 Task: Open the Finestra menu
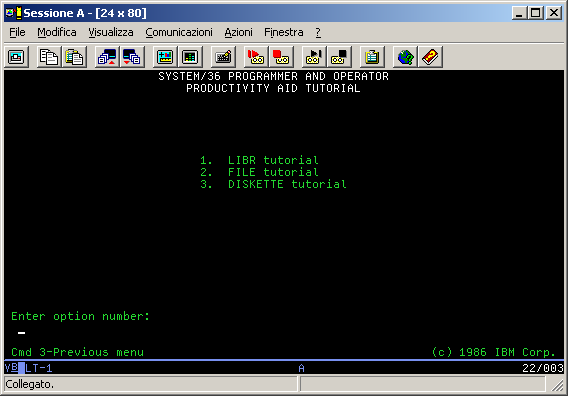coord(284,32)
